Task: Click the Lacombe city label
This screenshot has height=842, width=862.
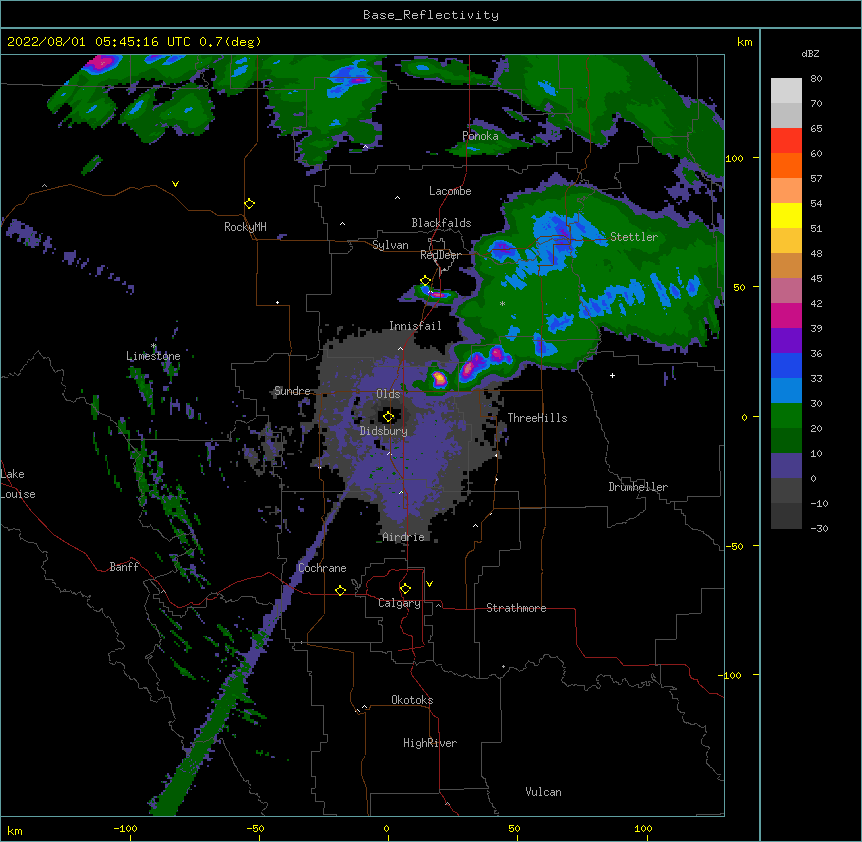Action: (450, 191)
